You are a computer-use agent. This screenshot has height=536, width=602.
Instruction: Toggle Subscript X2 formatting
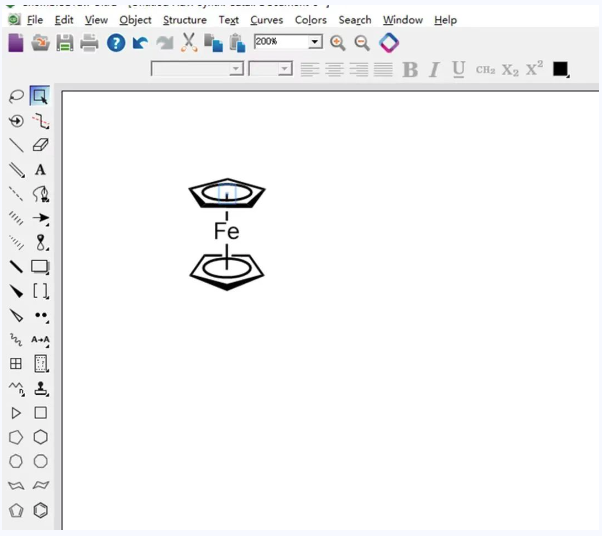tap(510, 70)
